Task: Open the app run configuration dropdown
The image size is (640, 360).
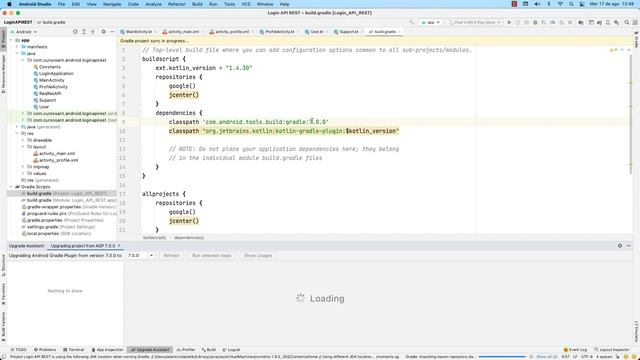Action: 431,22
